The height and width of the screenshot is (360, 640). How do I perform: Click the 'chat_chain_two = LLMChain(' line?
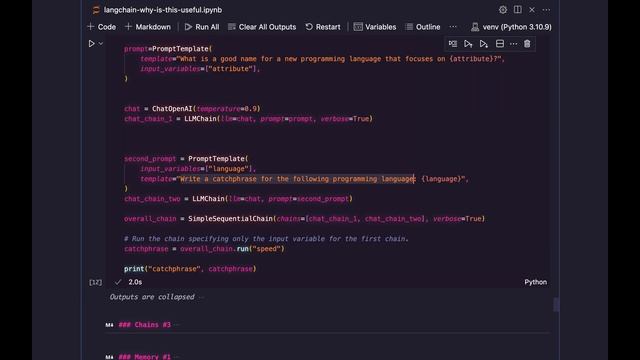(238, 199)
